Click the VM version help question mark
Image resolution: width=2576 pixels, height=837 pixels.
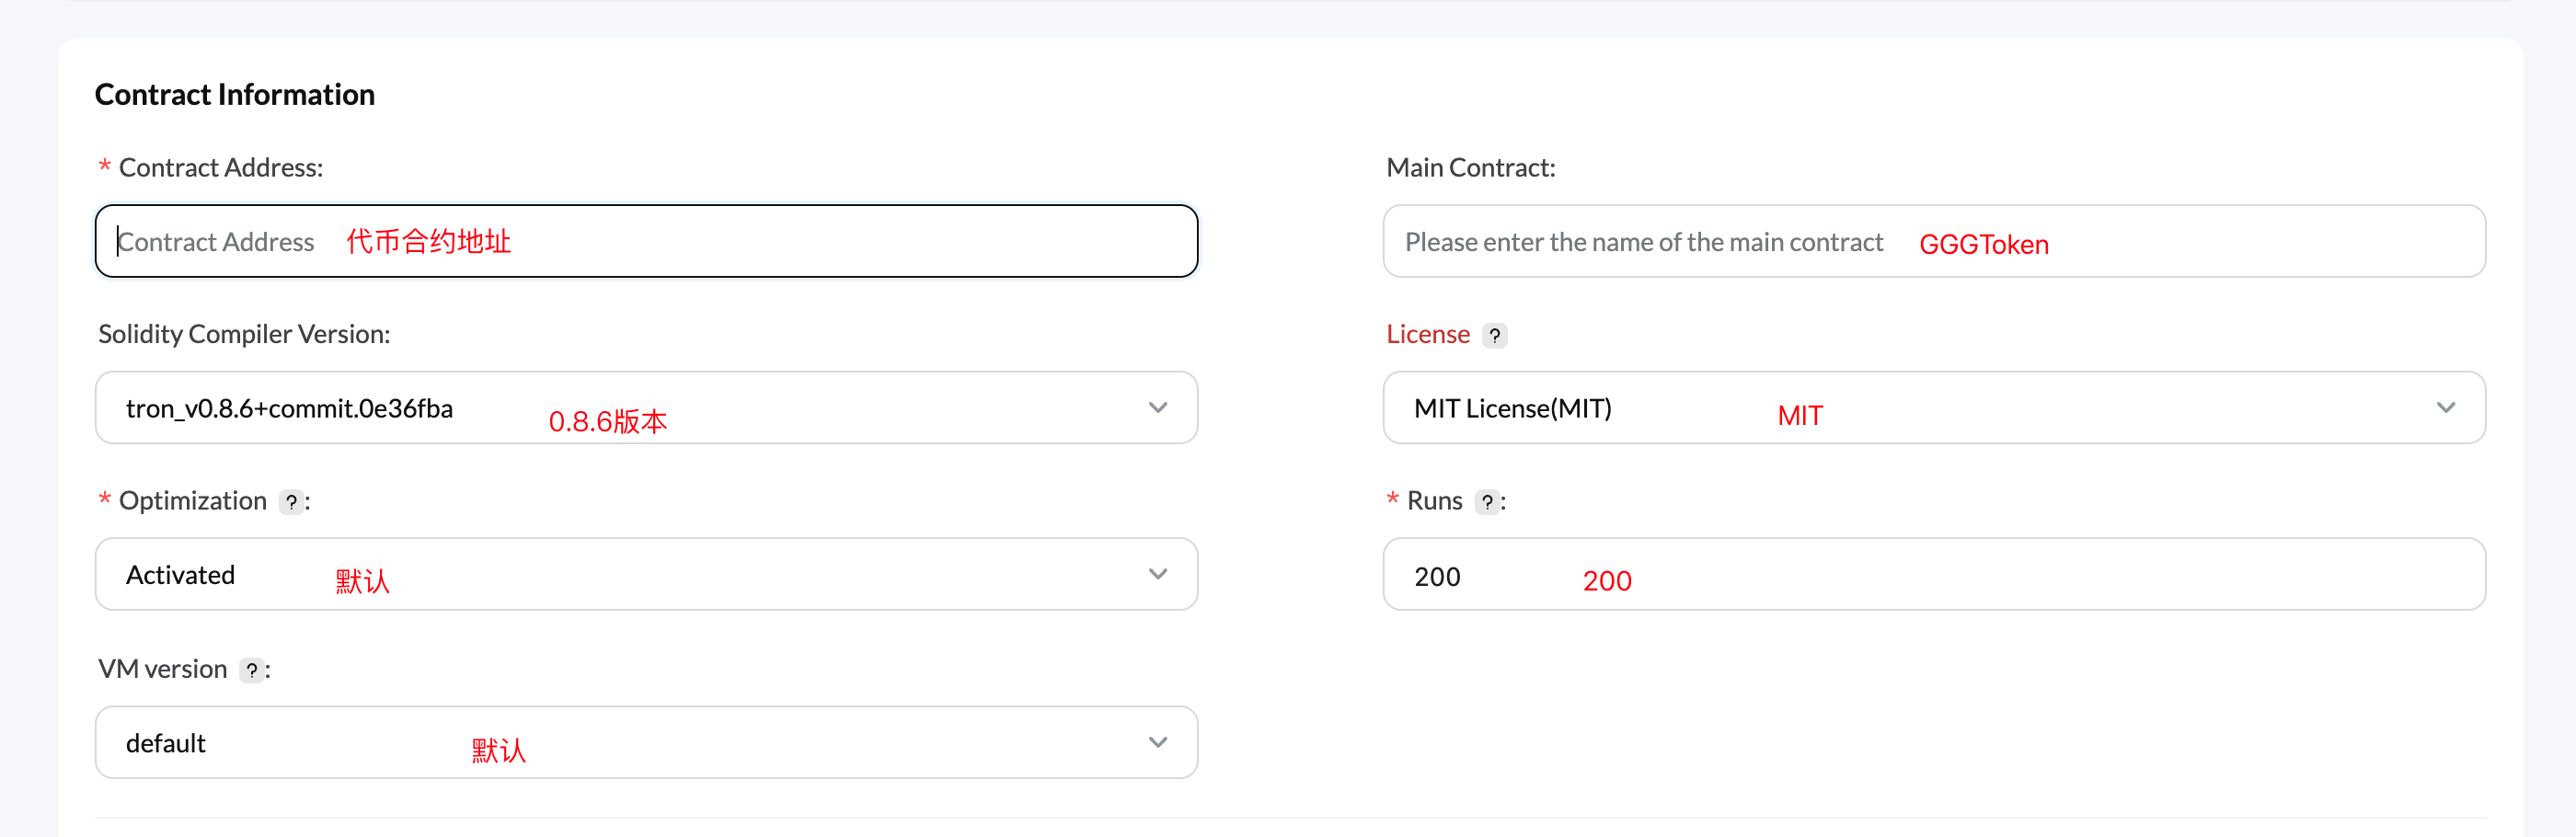252,670
